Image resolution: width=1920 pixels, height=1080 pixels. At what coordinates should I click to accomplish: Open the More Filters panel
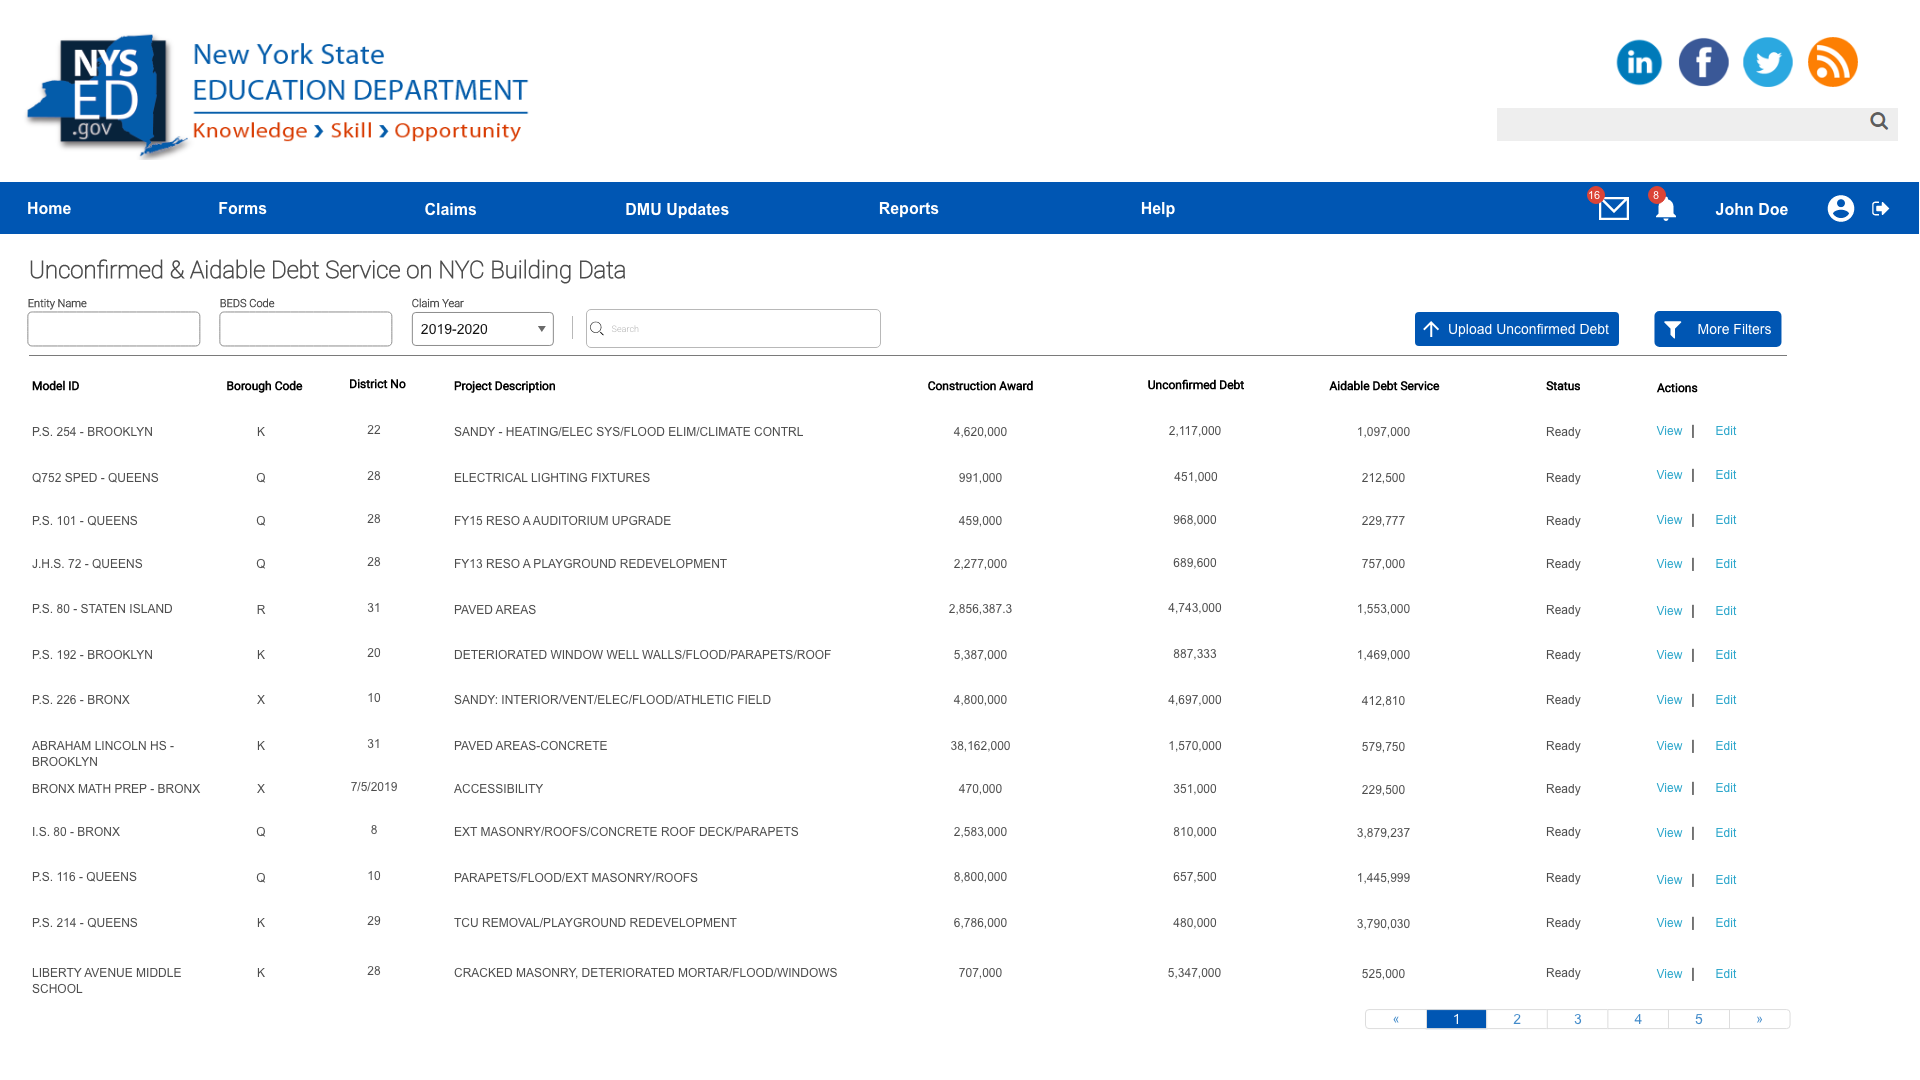coord(1717,329)
